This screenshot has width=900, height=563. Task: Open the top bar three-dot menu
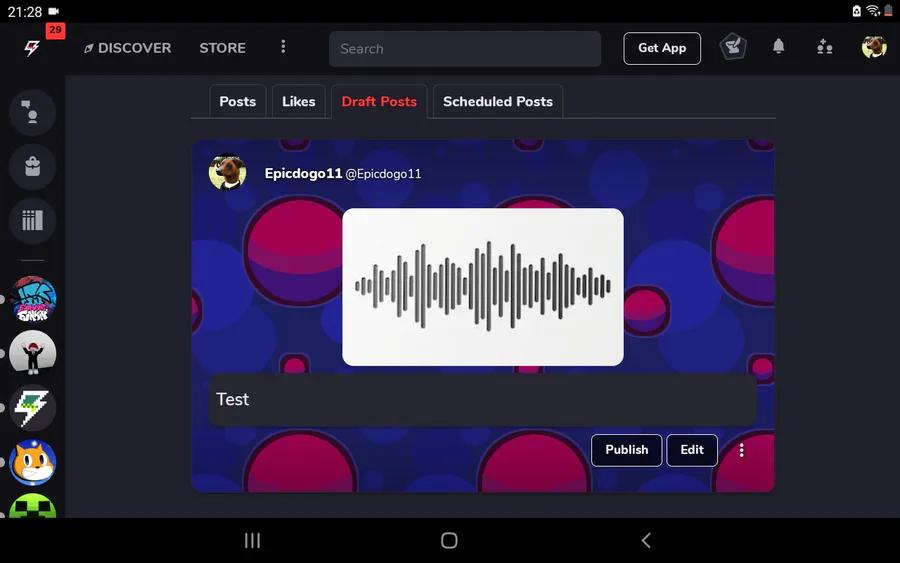(283, 46)
